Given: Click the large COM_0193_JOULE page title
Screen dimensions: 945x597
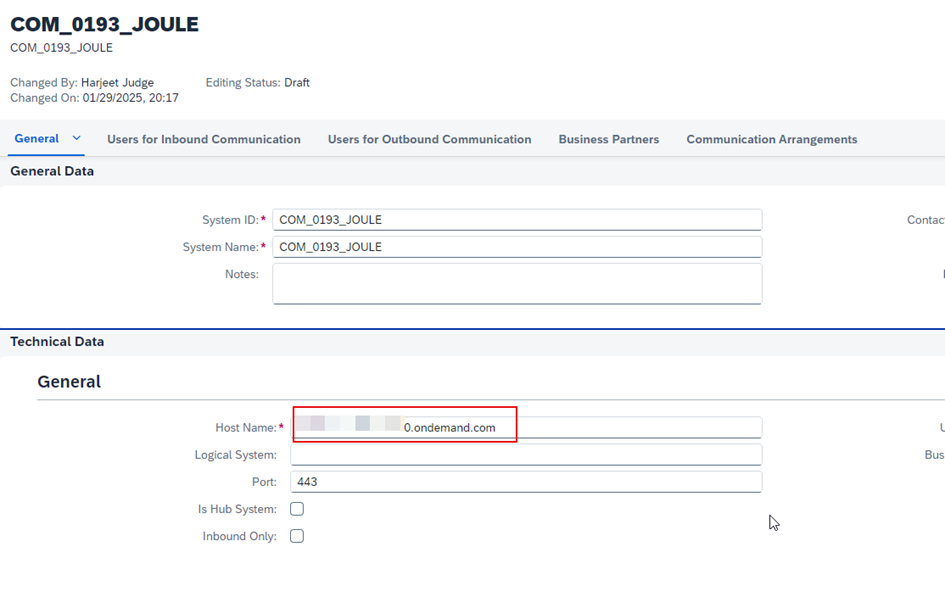Looking at the screenshot, I should (104, 25).
